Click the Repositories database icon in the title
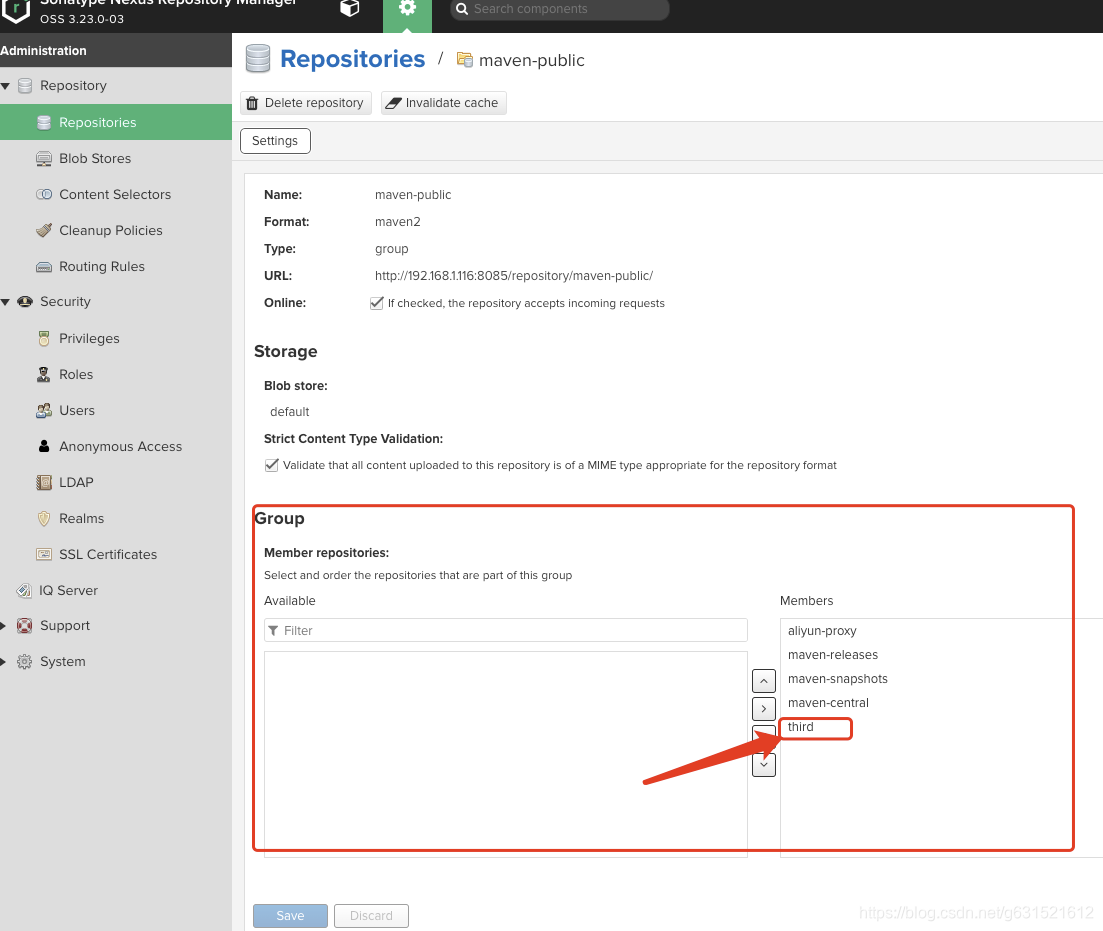Viewport: 1103px width, 931px height. 258,59
